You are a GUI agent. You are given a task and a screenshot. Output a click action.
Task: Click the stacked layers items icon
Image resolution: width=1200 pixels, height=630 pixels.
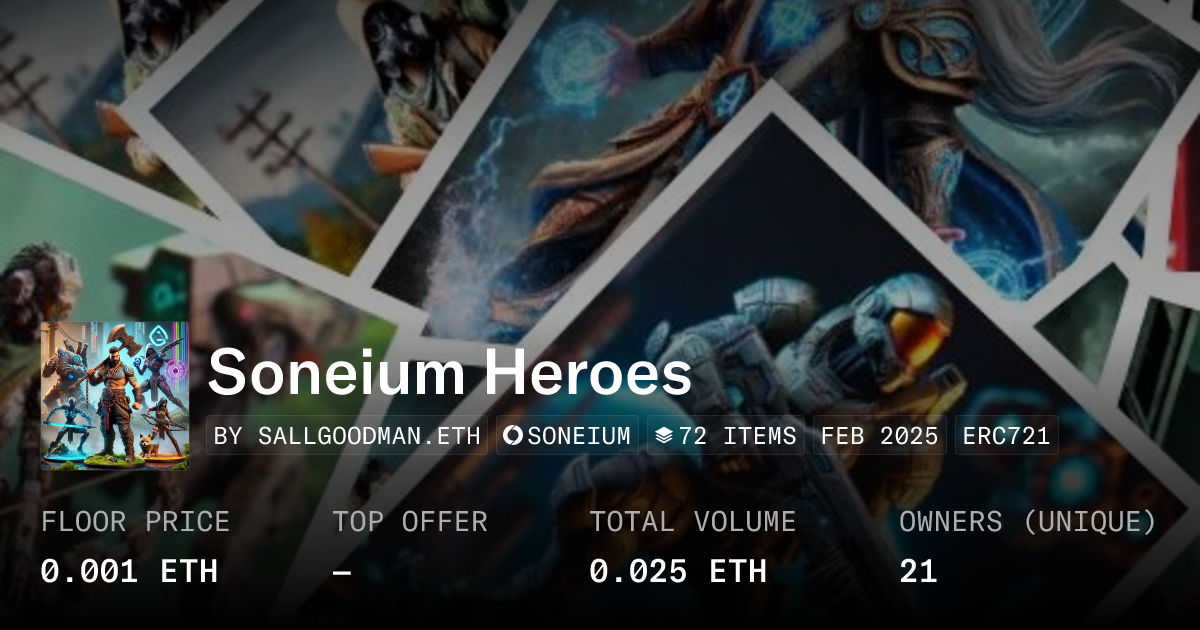pyautogui.click(x=664, y=436)
